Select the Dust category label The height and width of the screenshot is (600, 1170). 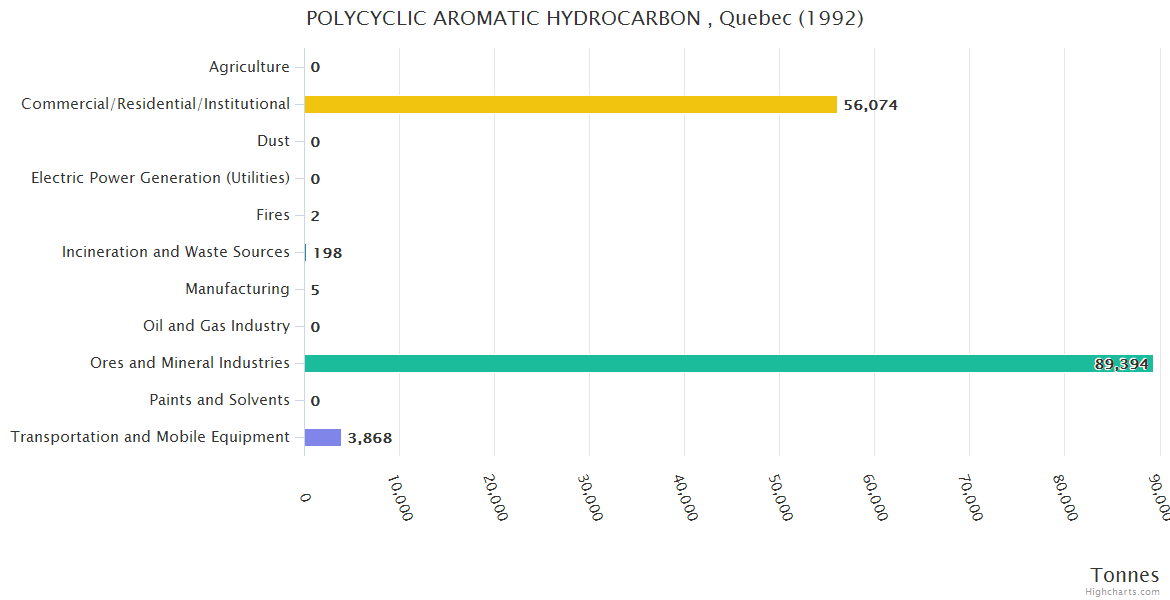point(273,141)
